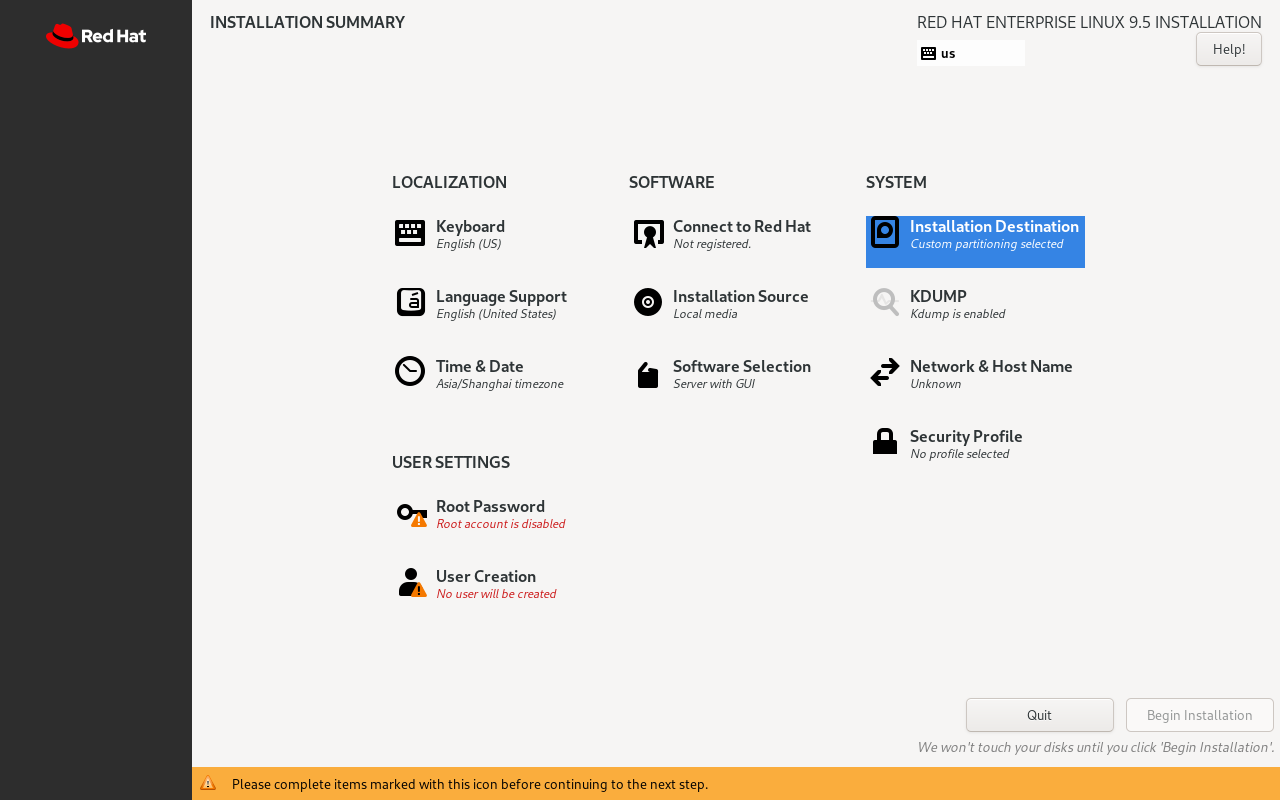Viewport: 1280px width, 800px height.
Task: Click the warning icon in the bottom bar
Action: coord(208,783)
